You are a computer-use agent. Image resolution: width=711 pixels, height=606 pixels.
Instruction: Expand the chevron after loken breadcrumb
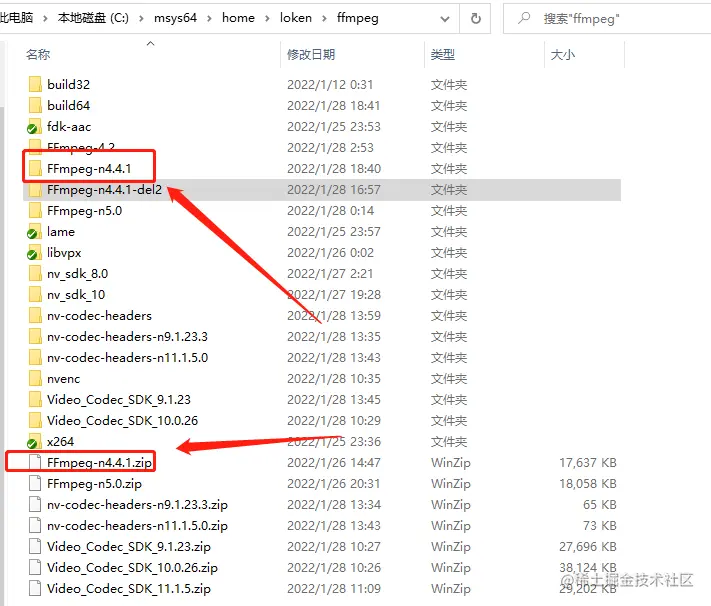324,19
